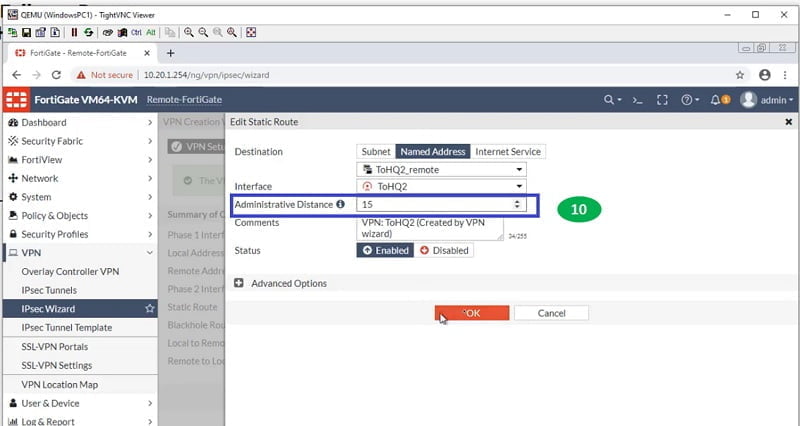Image resolution: width=800 pixels, height=426 pixels.
Task: Expand the System menu
Action: 79,197
